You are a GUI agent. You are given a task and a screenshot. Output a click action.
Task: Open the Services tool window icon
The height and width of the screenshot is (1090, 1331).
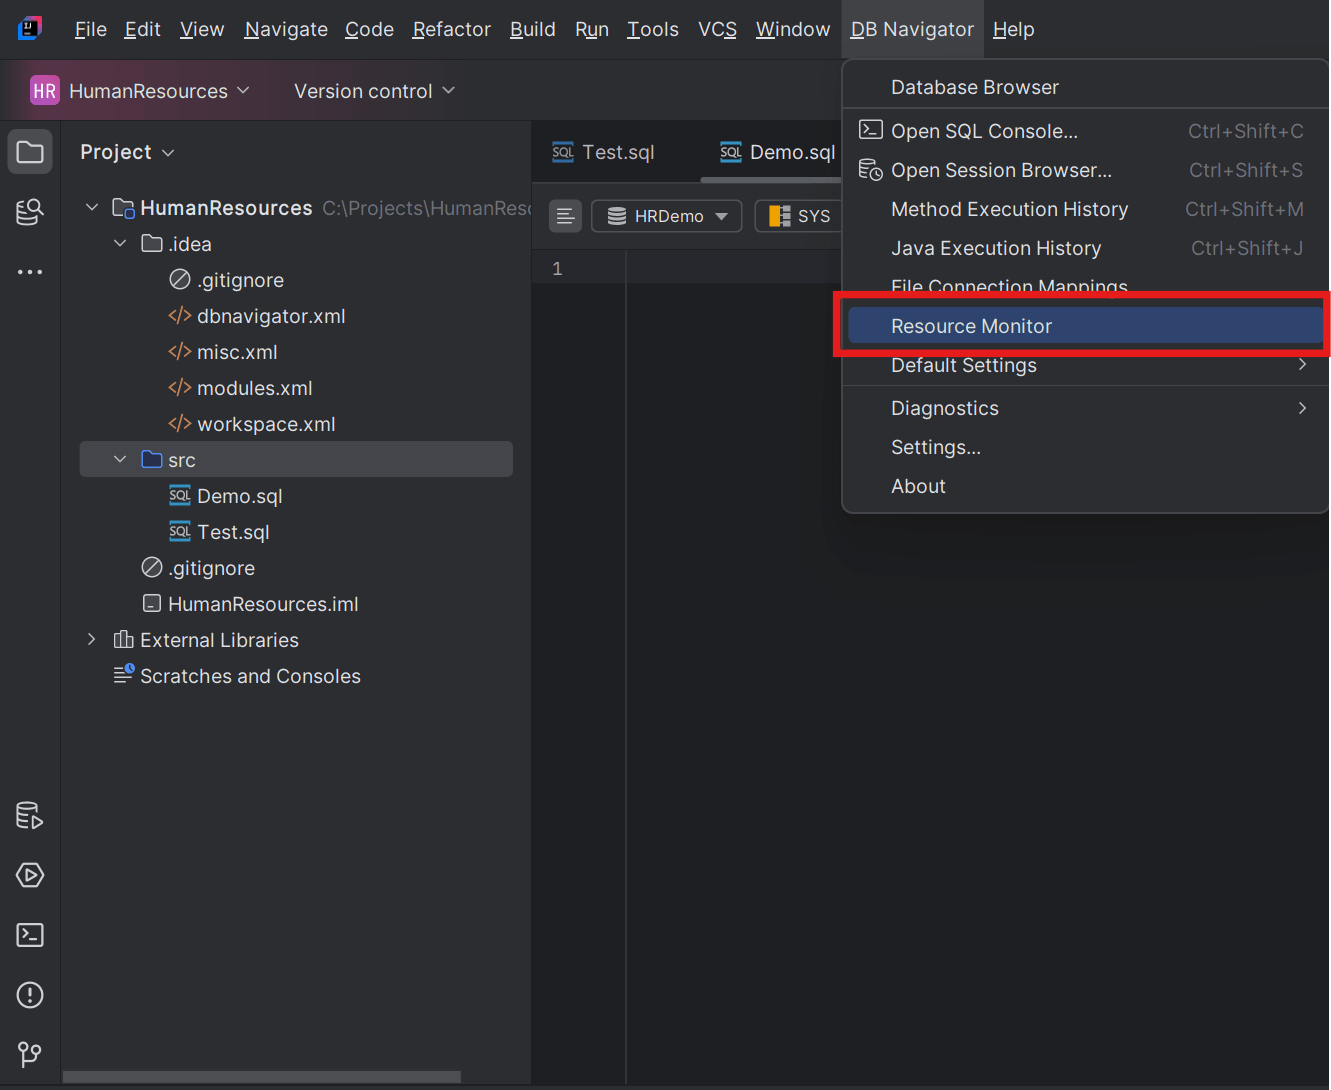tap(29, 875)
